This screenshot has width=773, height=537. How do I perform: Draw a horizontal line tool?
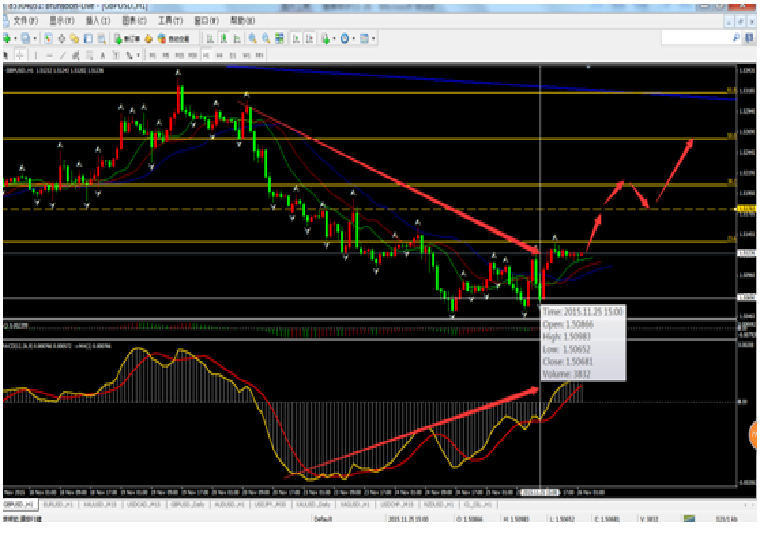(49, 55)
